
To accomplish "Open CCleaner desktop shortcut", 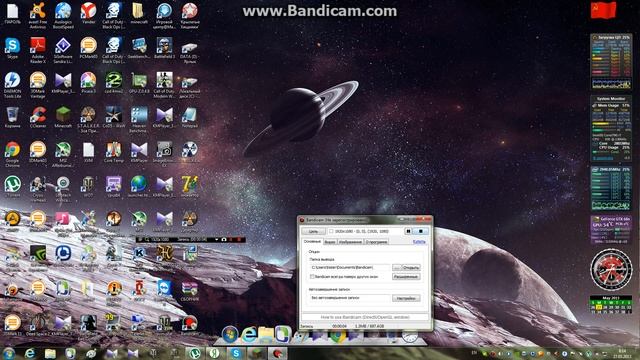I will (x=38, y=117).
